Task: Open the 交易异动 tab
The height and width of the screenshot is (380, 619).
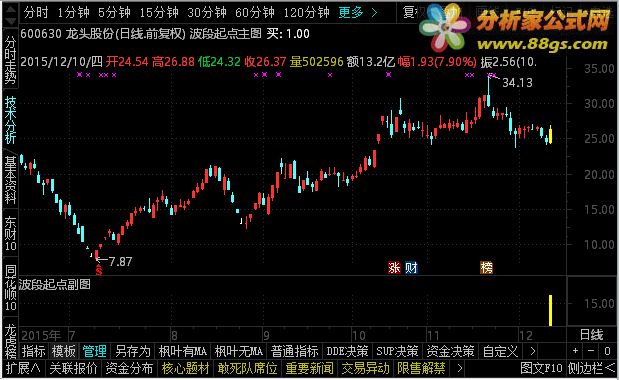Action: click(x=366, y=368)
